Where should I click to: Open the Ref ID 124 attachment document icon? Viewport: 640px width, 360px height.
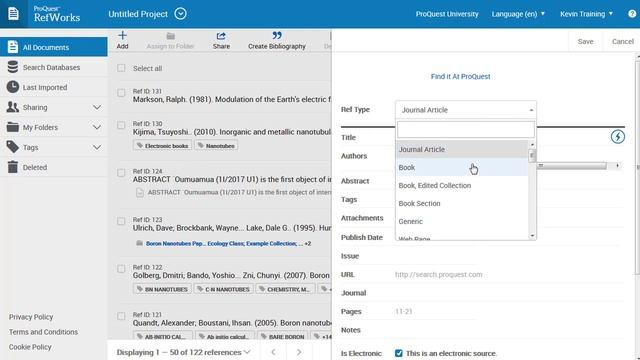(140, 192)
